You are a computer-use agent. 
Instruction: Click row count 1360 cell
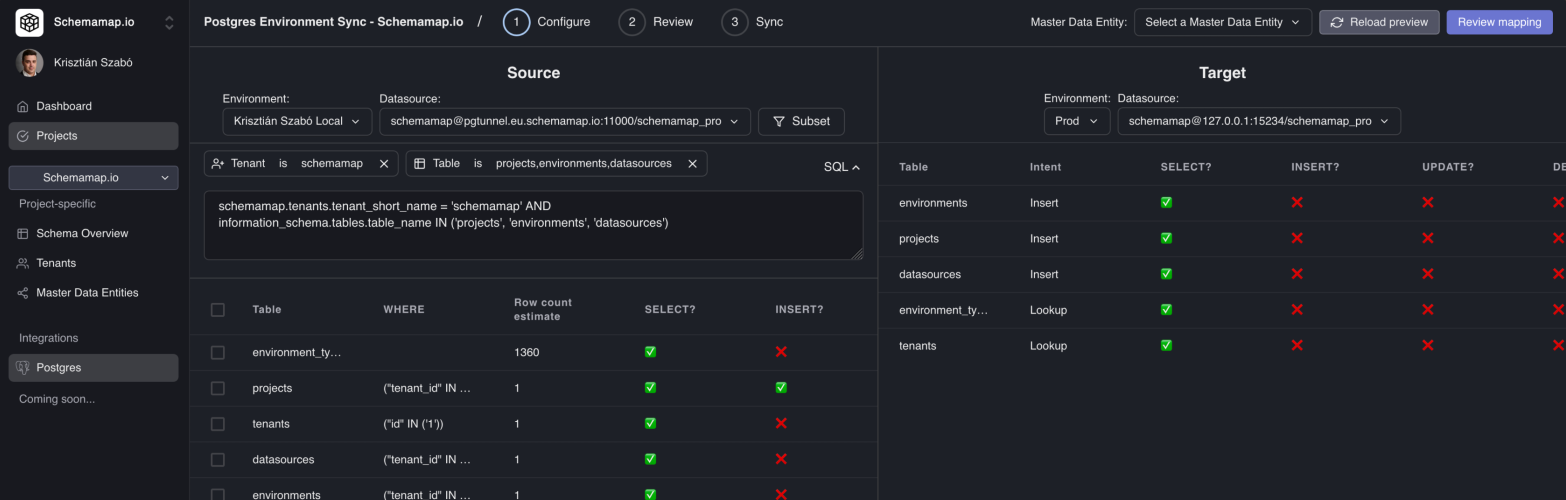tap(526, 353)
